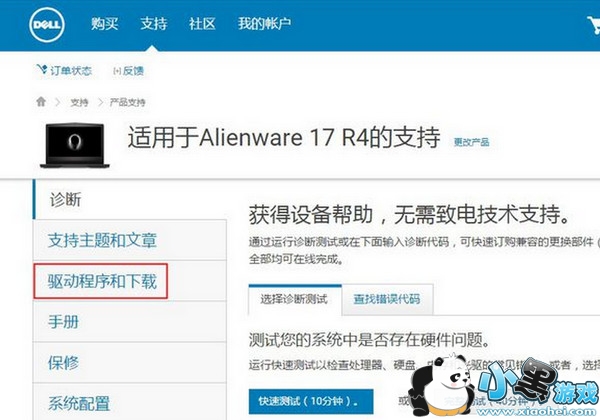Go to home via the house breadcrumb icon

click(x=41, y=102)
